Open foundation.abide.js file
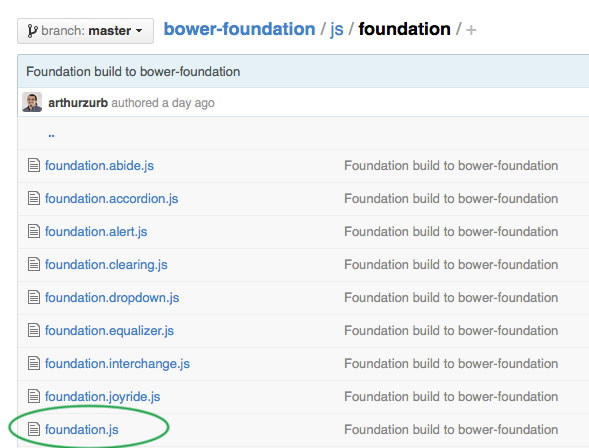This screenshot has height=448, width=589. point(99,166)
